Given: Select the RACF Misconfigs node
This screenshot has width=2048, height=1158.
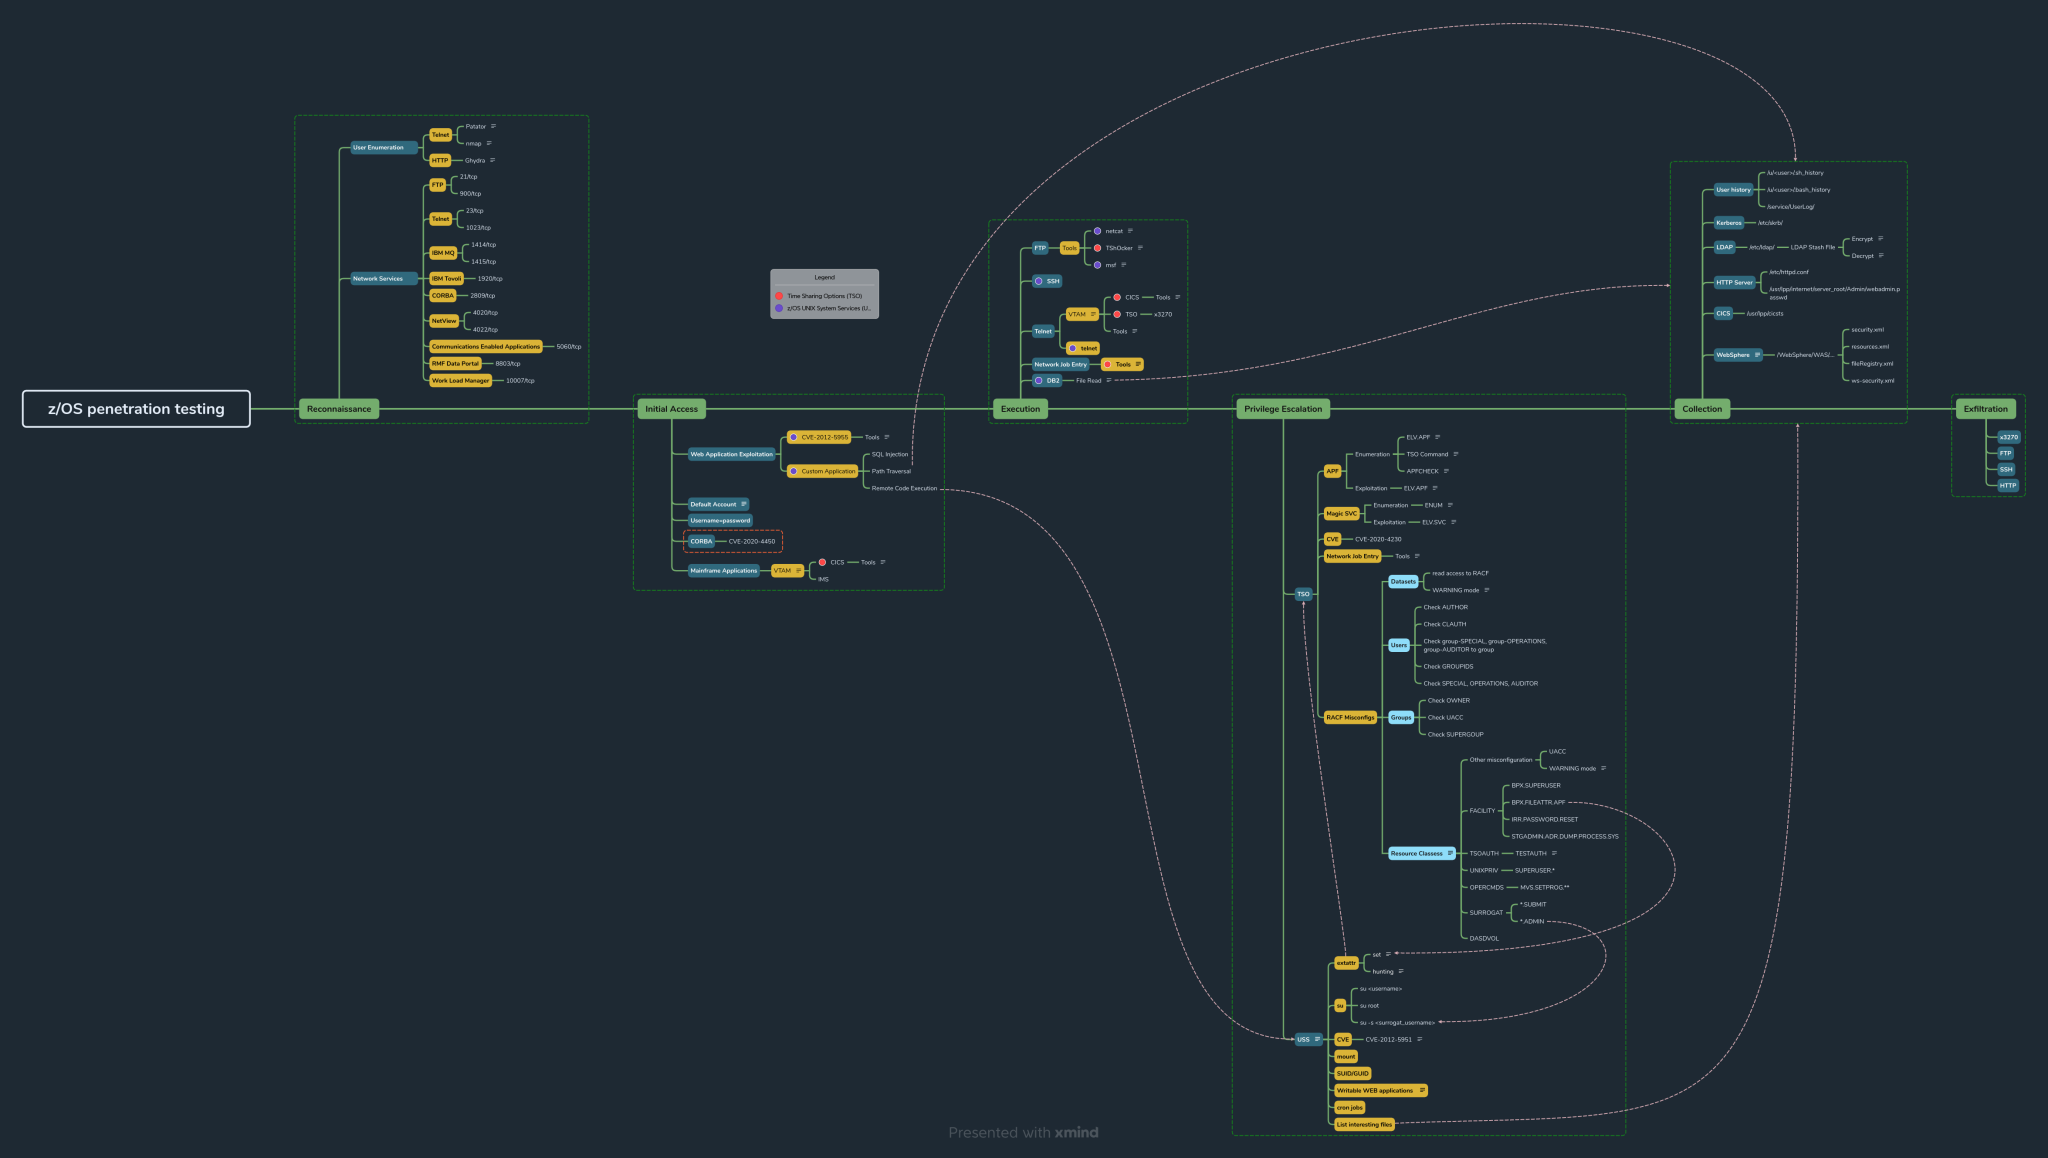Looking at the screenshot, I should pyautogui.click(x=1349, y=717).
